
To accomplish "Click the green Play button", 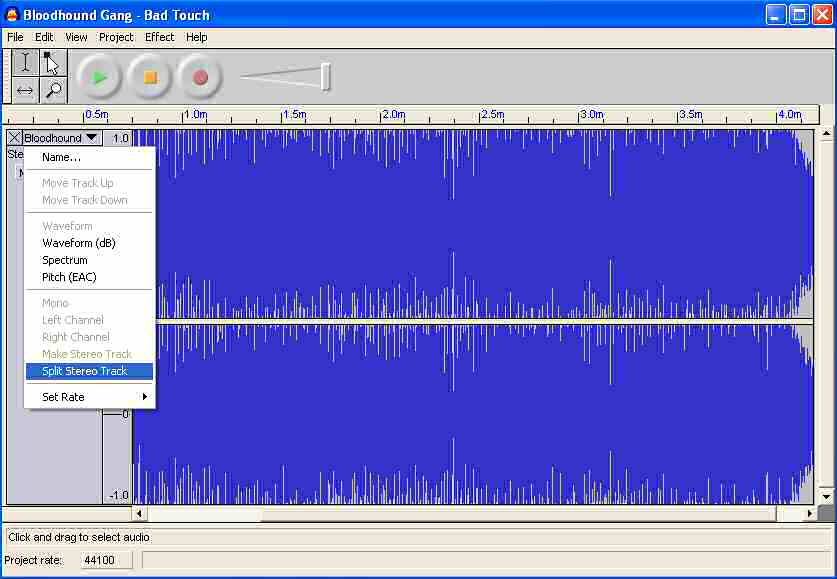I will point(99,78).
